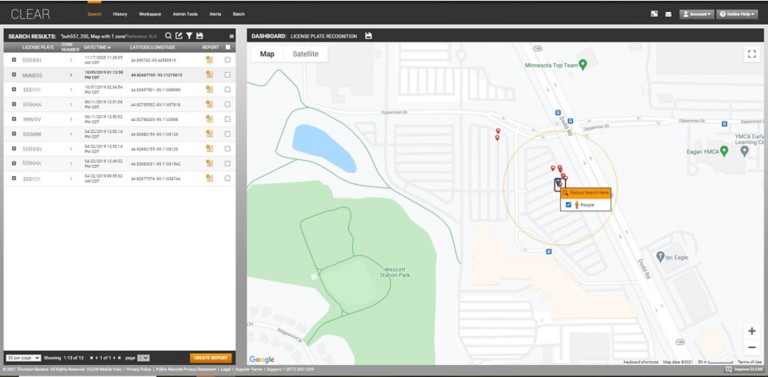
Task: Expand the 10/07/2019 result row
Action: (14, 89)
